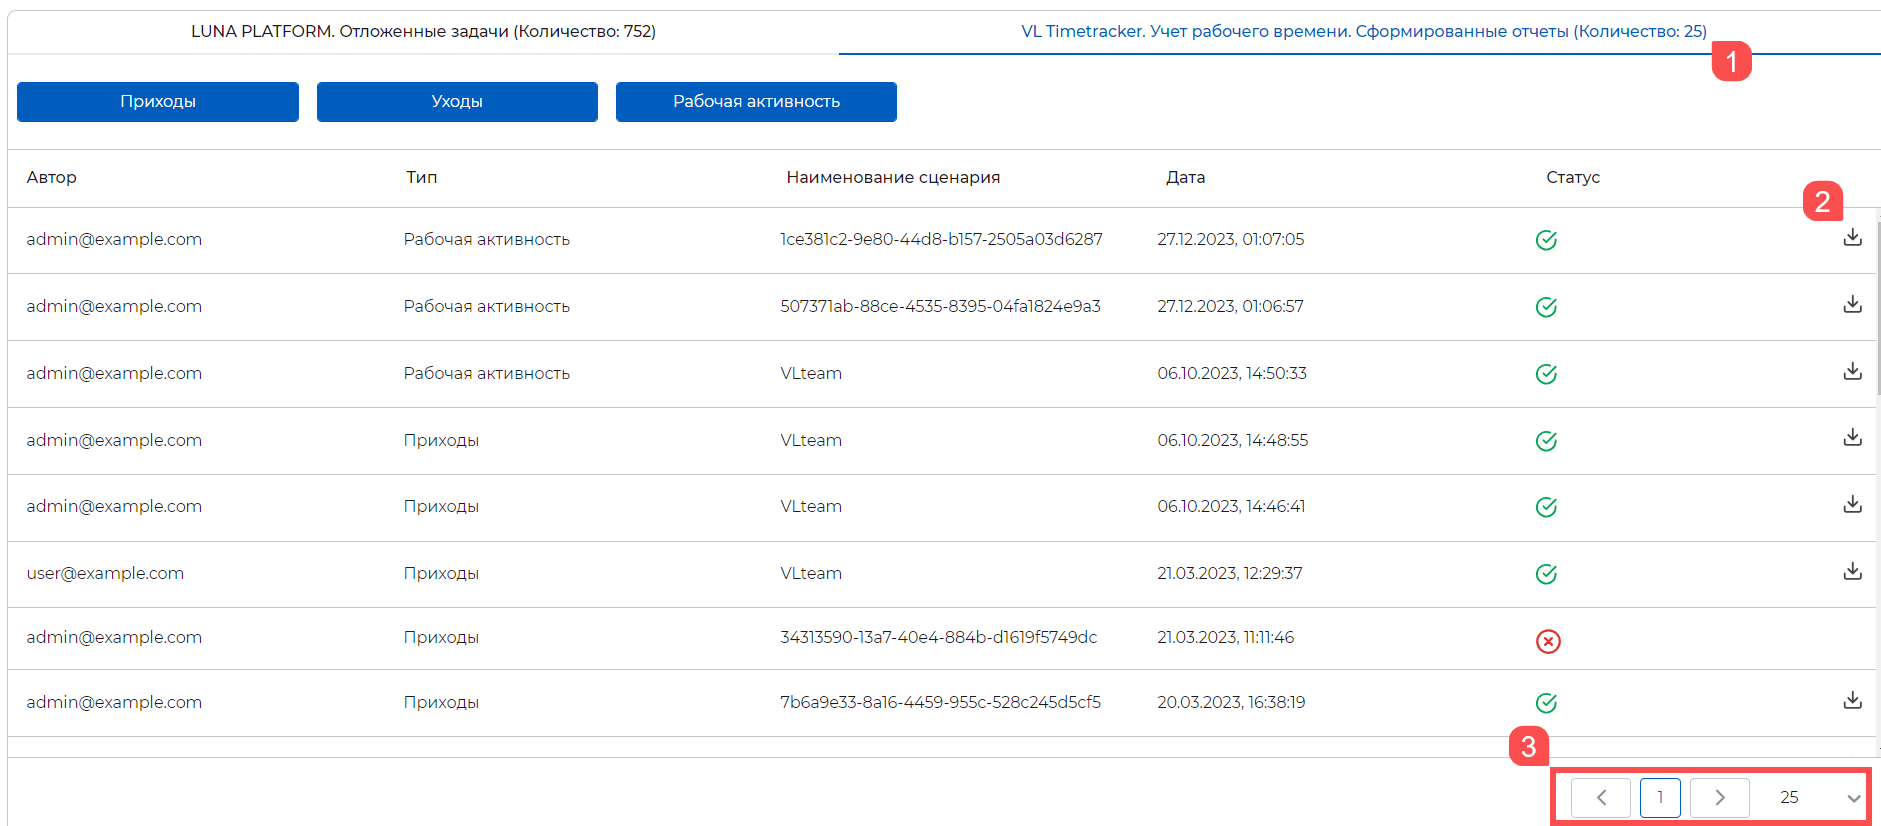Go to next page of reports

tap(1720, 797)
